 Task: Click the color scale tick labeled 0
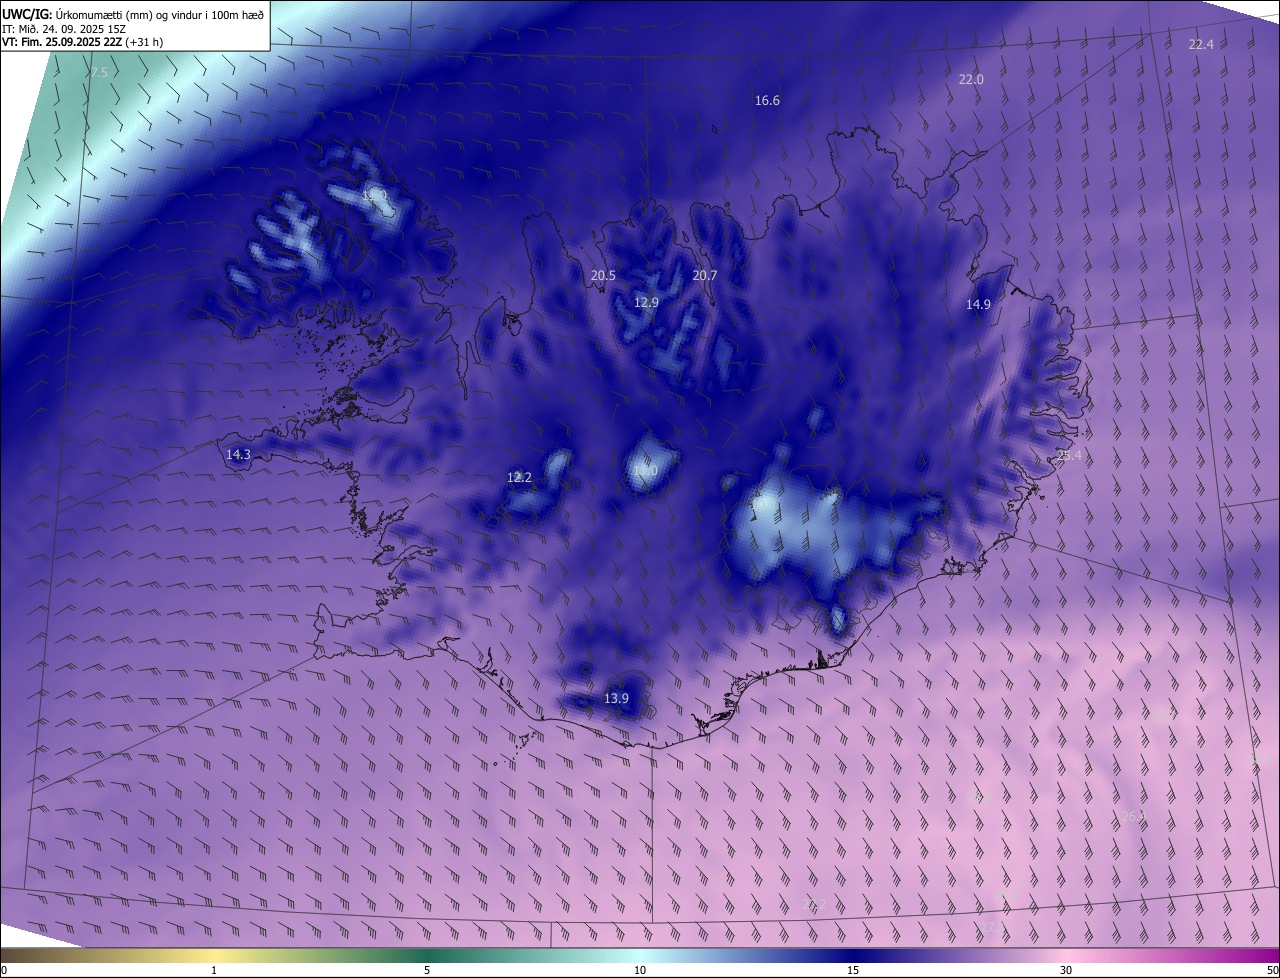pyautogui.click(x=4, y=970)
